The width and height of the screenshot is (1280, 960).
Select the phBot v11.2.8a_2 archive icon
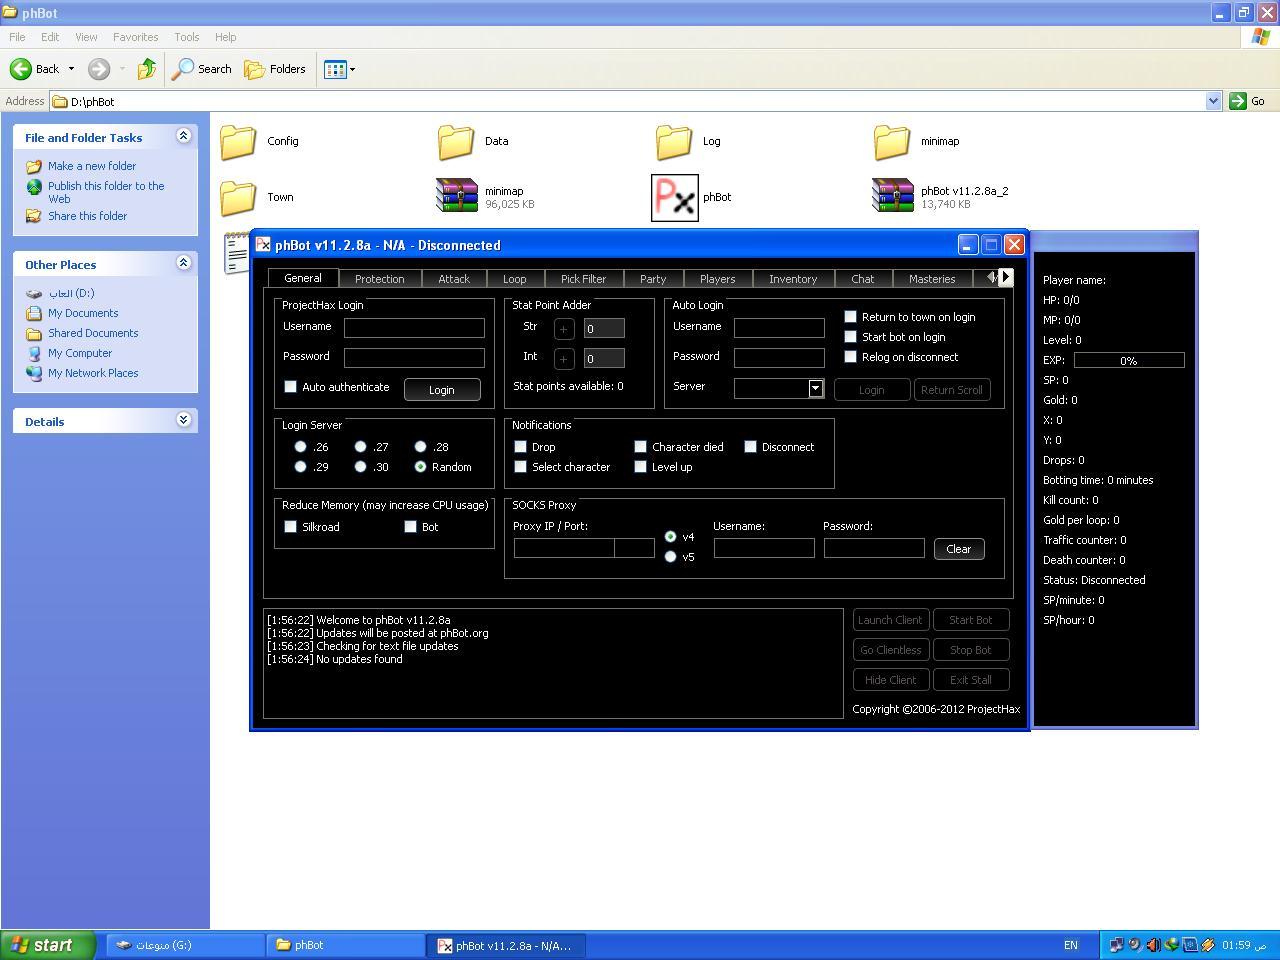(893, 196)
